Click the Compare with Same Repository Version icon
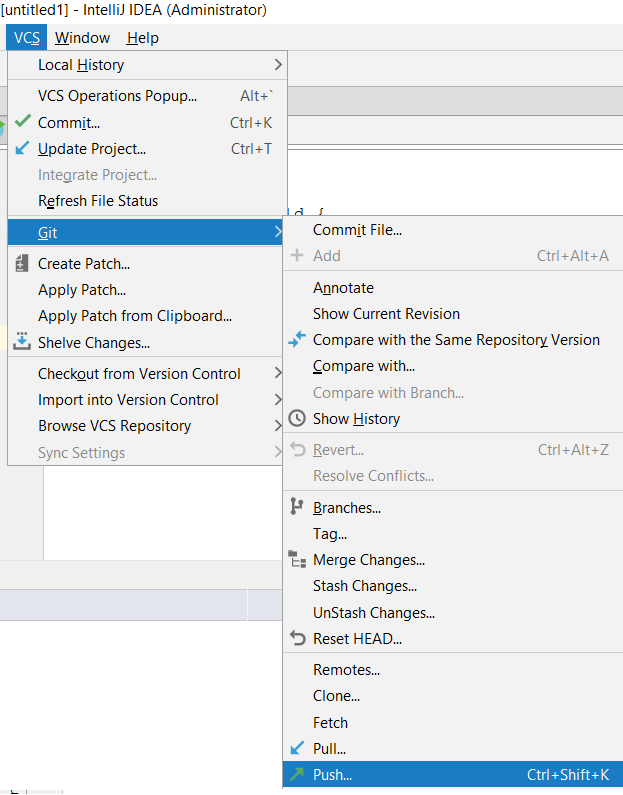The image size is (623, 795). click(297, 340)
